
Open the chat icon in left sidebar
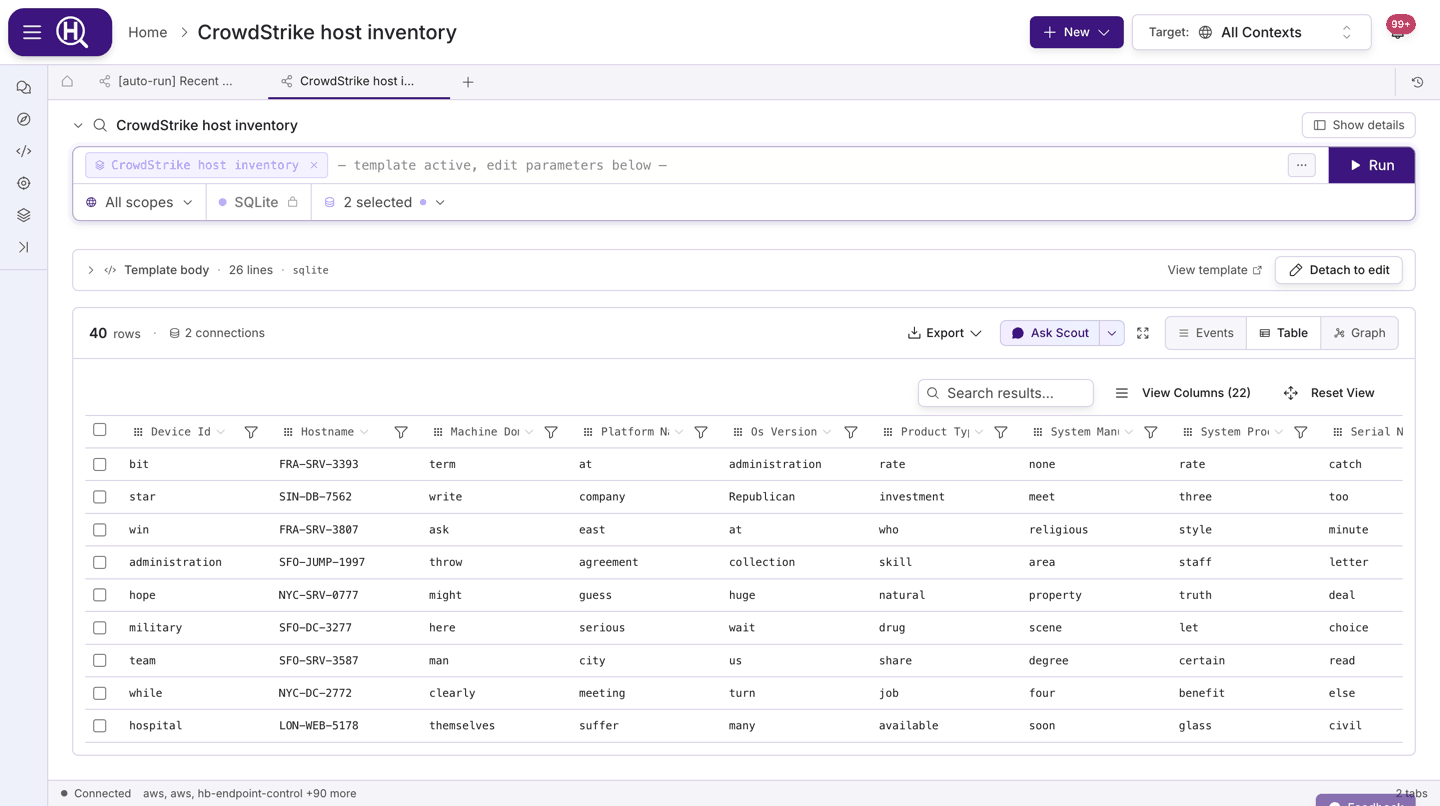click(x=24, y=88)
